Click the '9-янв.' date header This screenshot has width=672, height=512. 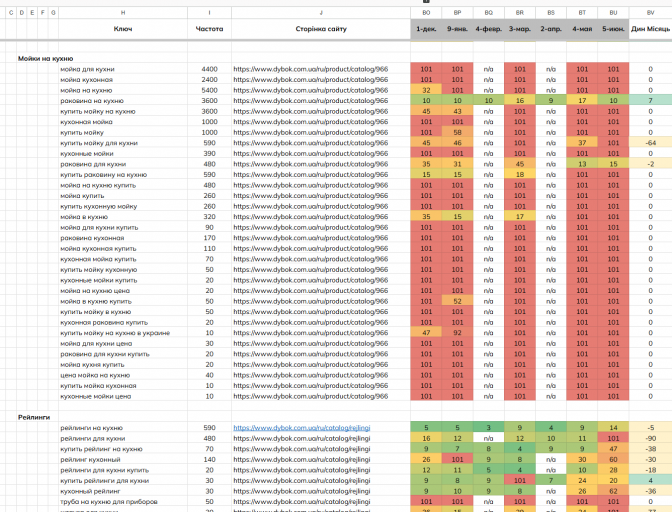(457, 29)
